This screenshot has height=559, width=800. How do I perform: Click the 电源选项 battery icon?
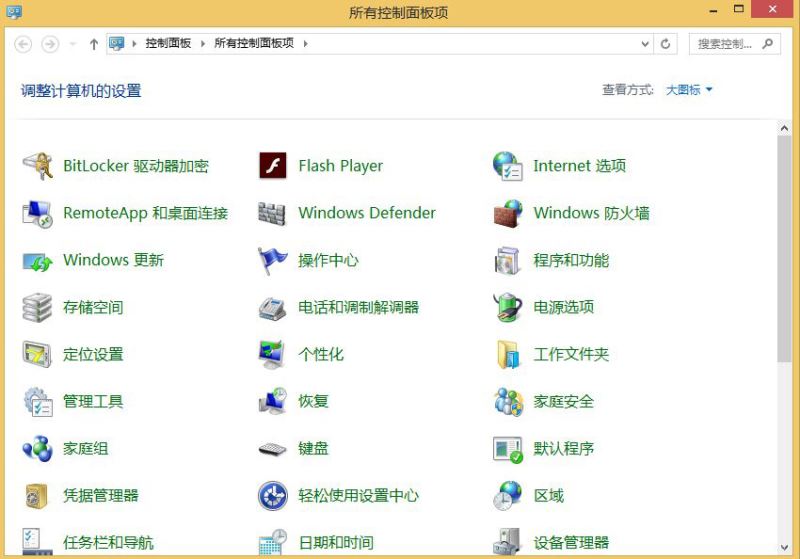click(508, 307)
